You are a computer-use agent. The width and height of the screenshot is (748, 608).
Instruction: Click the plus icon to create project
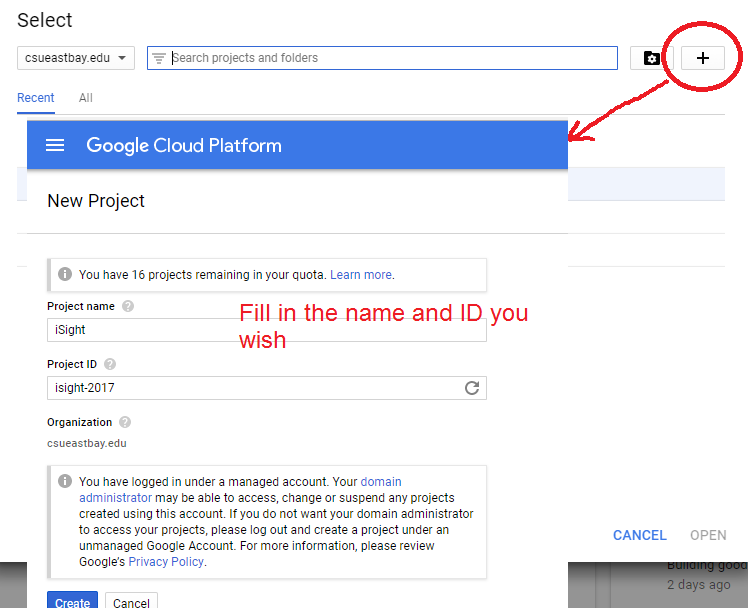click(x=702, y=58)
